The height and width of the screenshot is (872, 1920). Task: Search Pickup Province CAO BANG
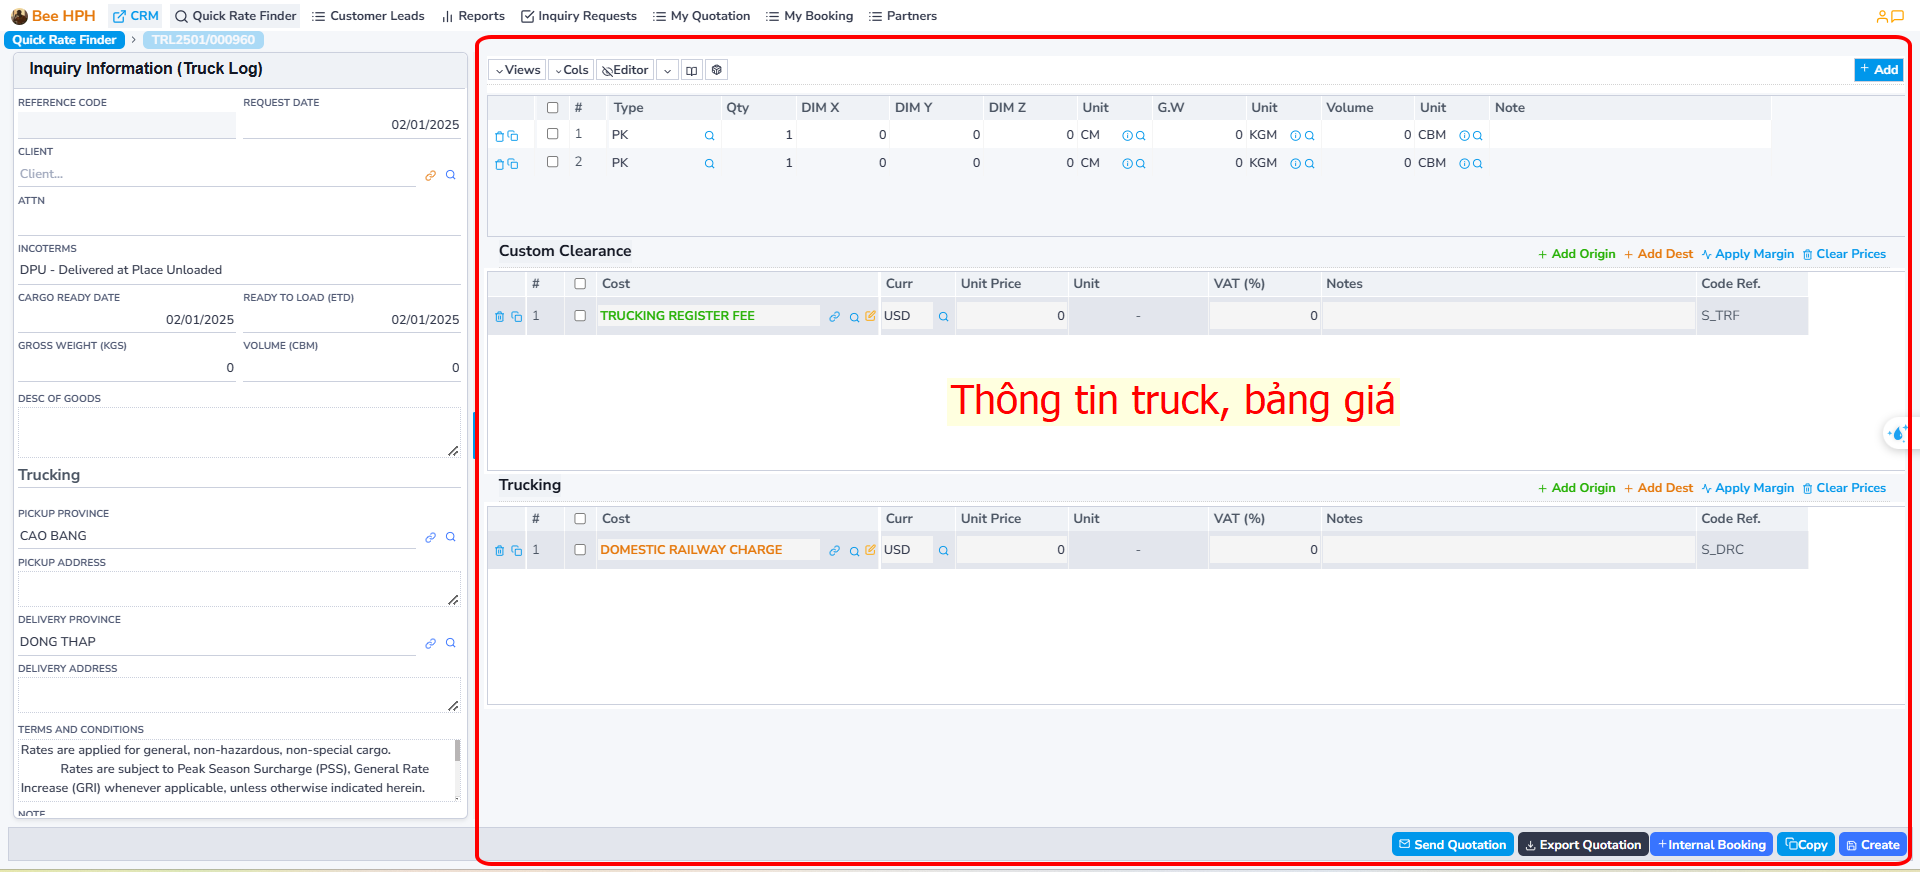[x=450, y=537]
